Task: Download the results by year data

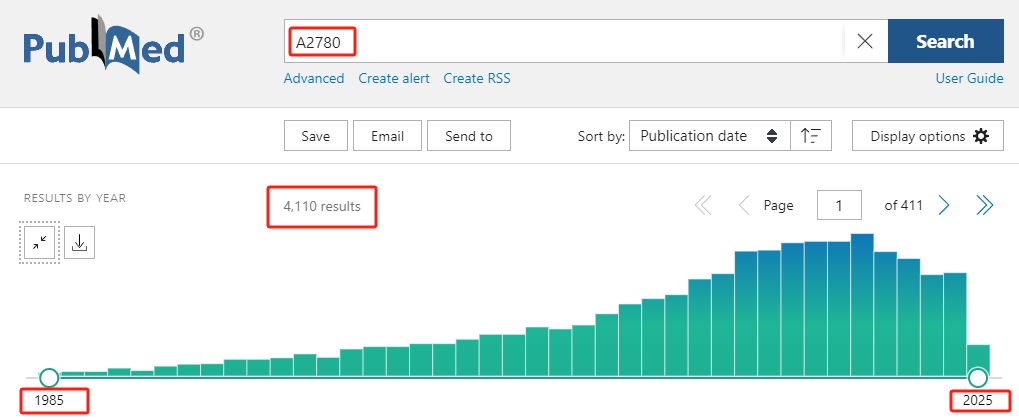Action: coord(80,242)
